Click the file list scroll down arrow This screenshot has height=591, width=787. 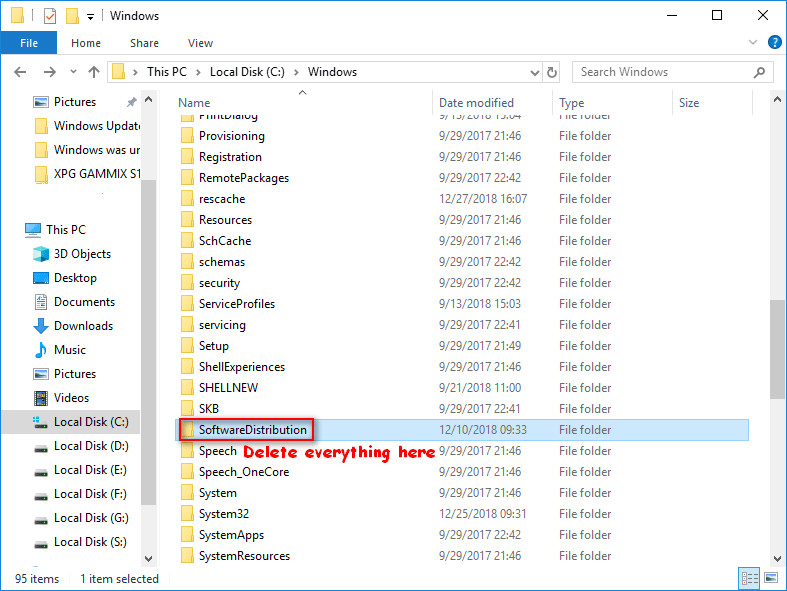click(777, 558)
